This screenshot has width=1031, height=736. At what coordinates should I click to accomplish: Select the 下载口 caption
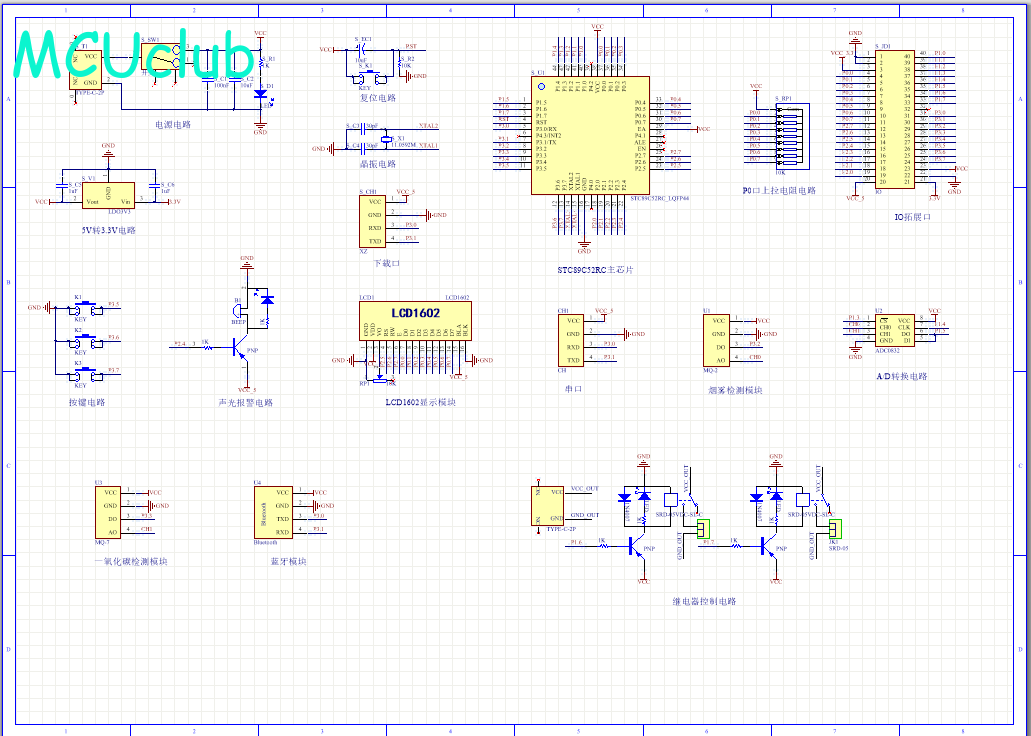(387, 263)
